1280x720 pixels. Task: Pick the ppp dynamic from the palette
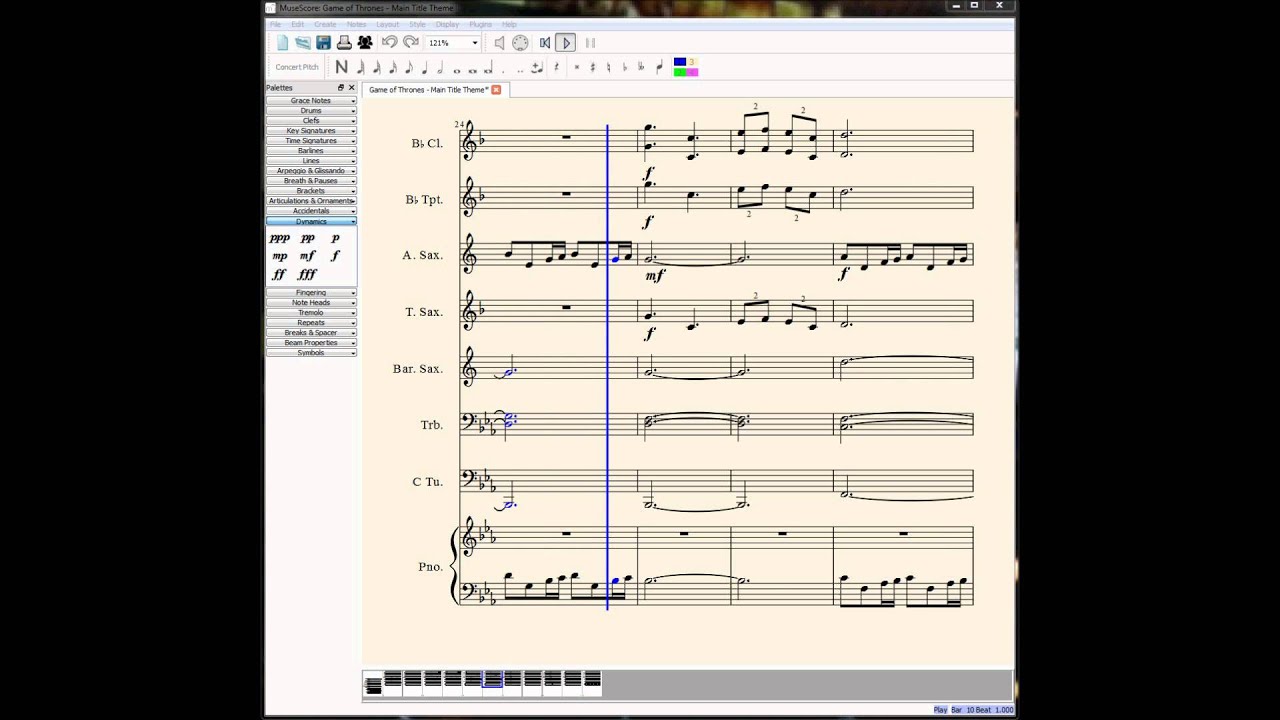point(280,239)
